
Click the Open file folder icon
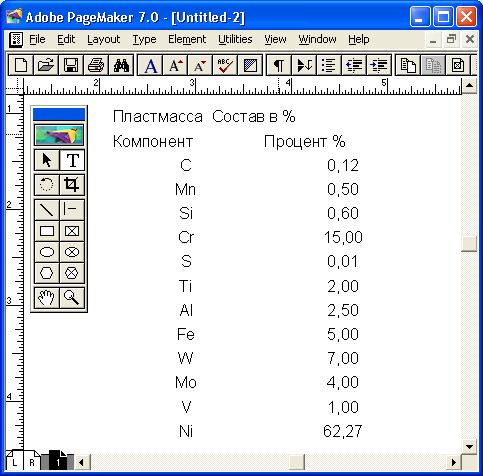pyautogui.click(x=46, y=65)
